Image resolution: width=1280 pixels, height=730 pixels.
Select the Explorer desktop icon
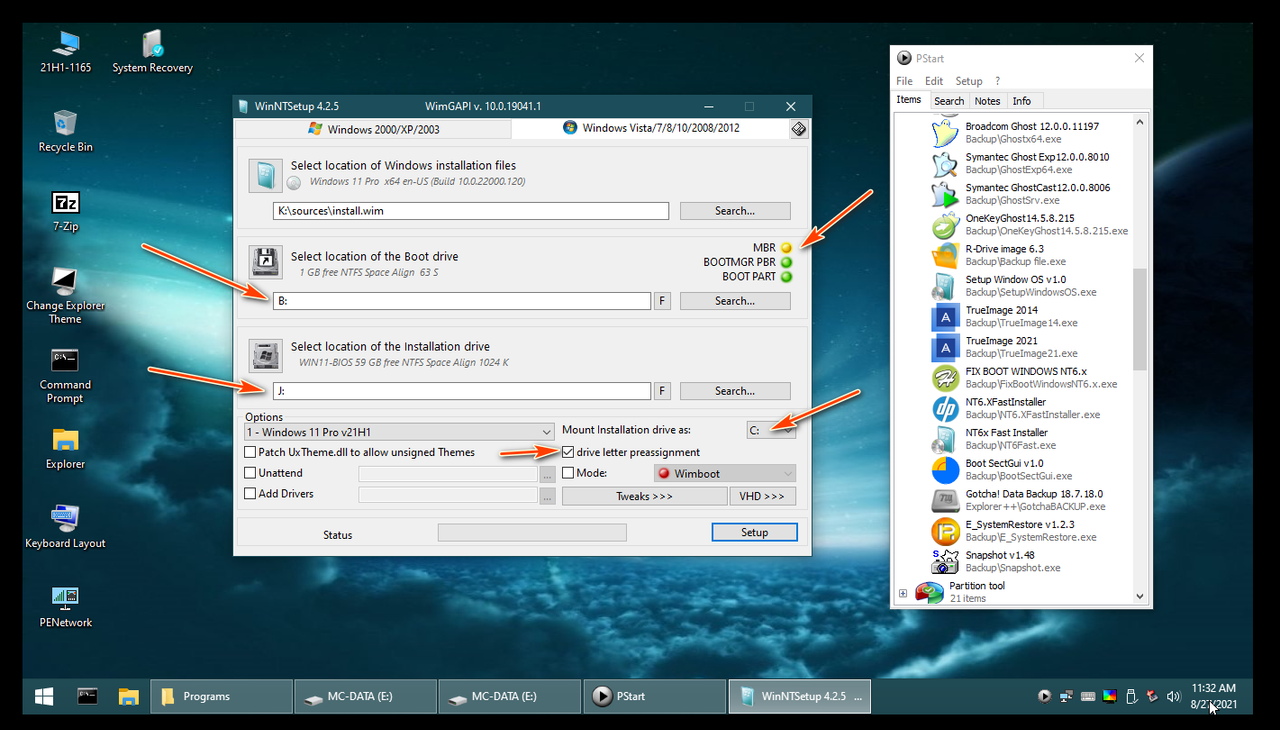65,448
